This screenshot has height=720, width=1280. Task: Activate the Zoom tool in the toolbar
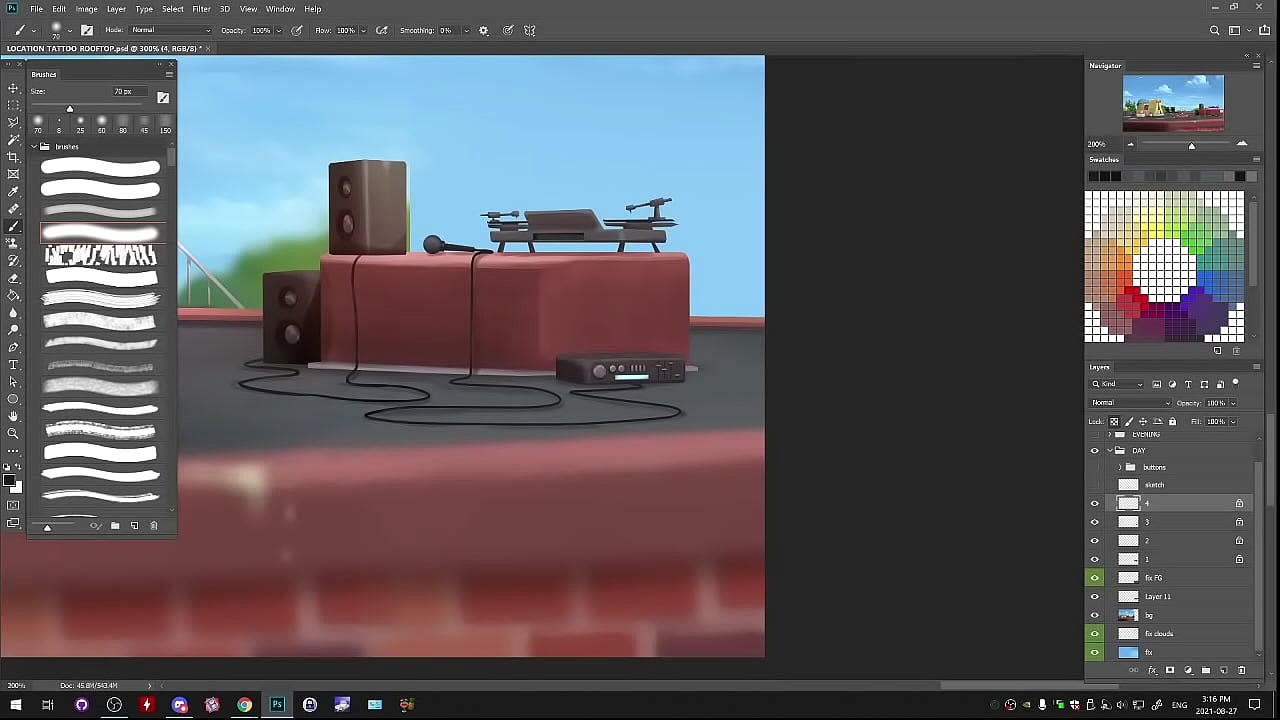[x=13, y=434]
